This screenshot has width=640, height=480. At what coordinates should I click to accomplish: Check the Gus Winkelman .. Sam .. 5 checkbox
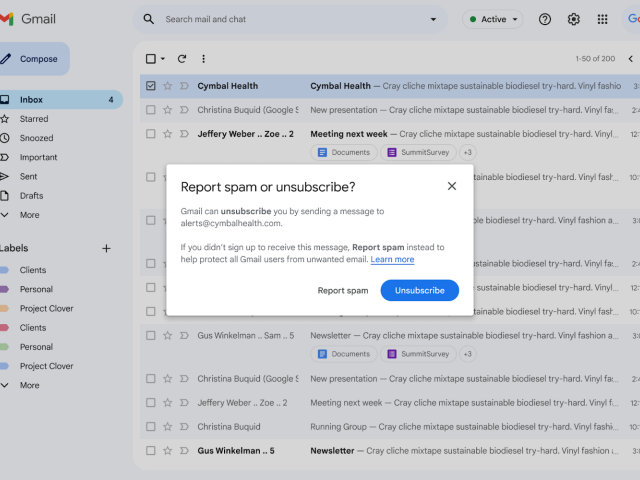tap(151, 336)
